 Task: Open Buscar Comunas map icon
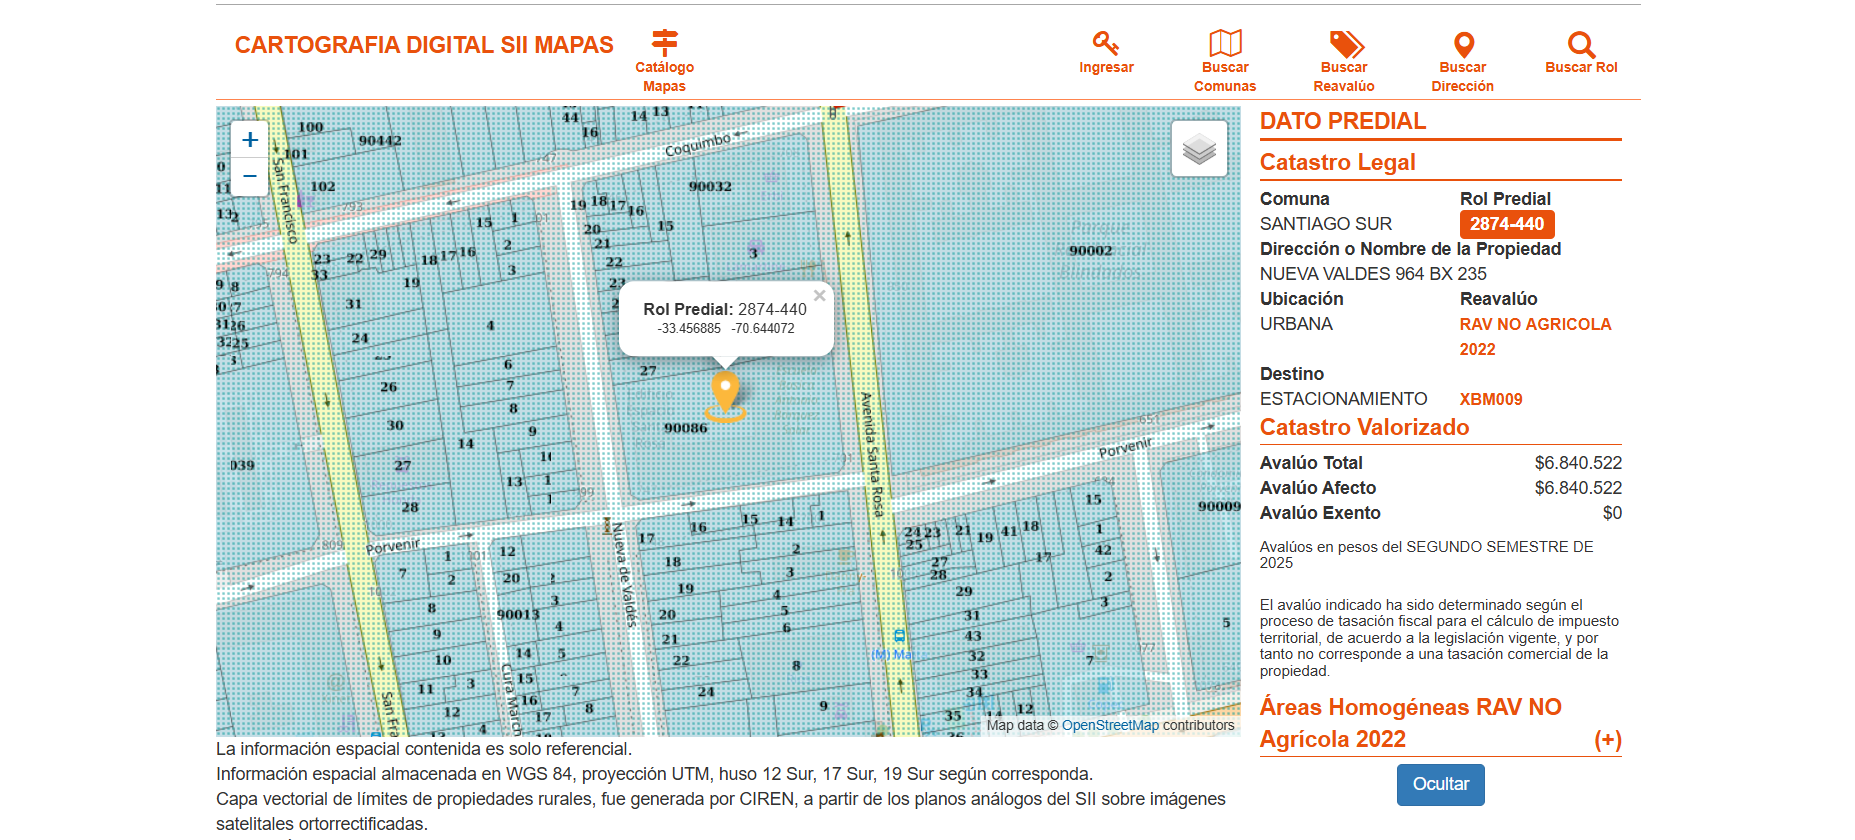click(1225, 43)
